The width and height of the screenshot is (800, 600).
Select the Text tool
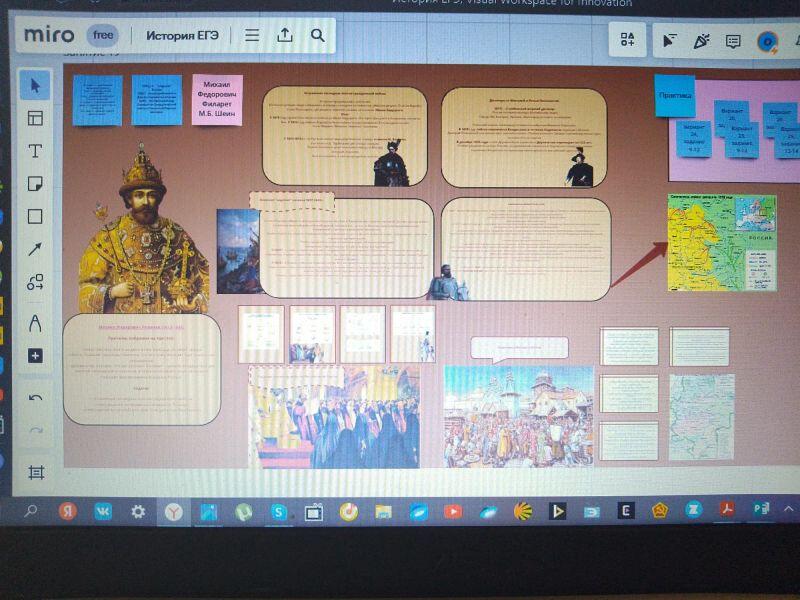[36, 151]
